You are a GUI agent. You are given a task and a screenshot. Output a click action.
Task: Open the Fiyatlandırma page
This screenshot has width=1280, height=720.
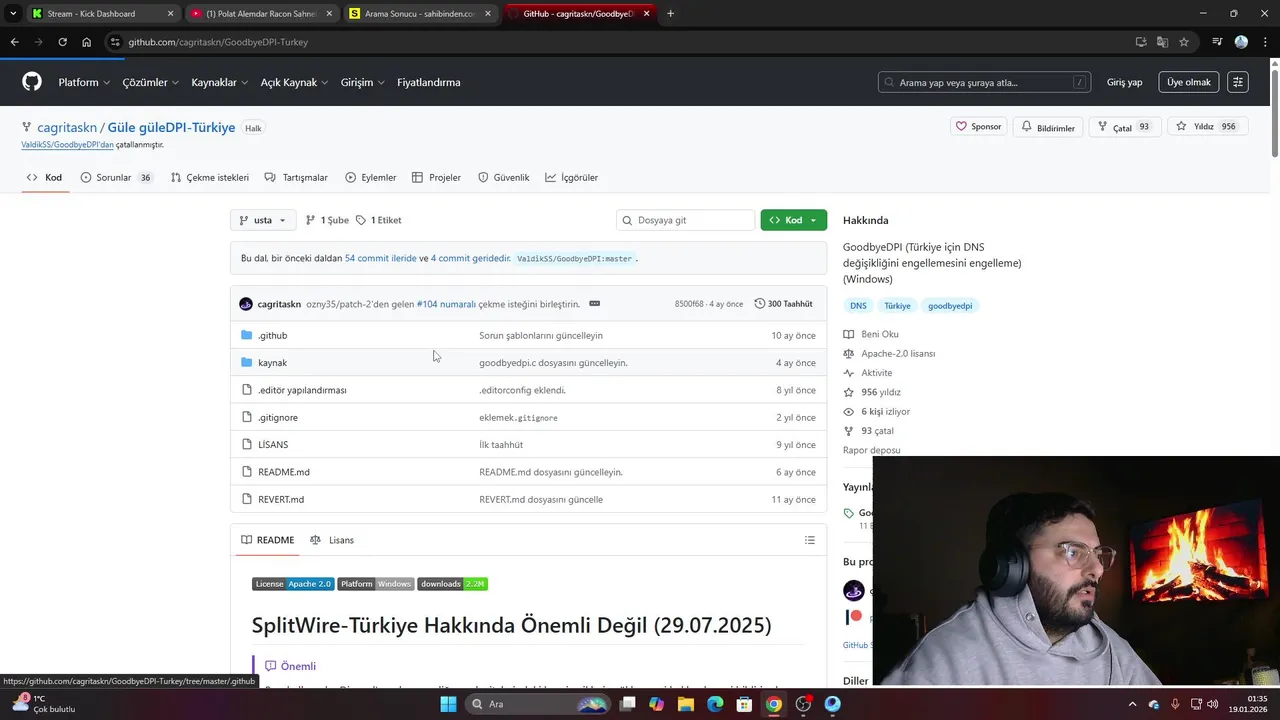pyautogui.click(x=428, y=82)
